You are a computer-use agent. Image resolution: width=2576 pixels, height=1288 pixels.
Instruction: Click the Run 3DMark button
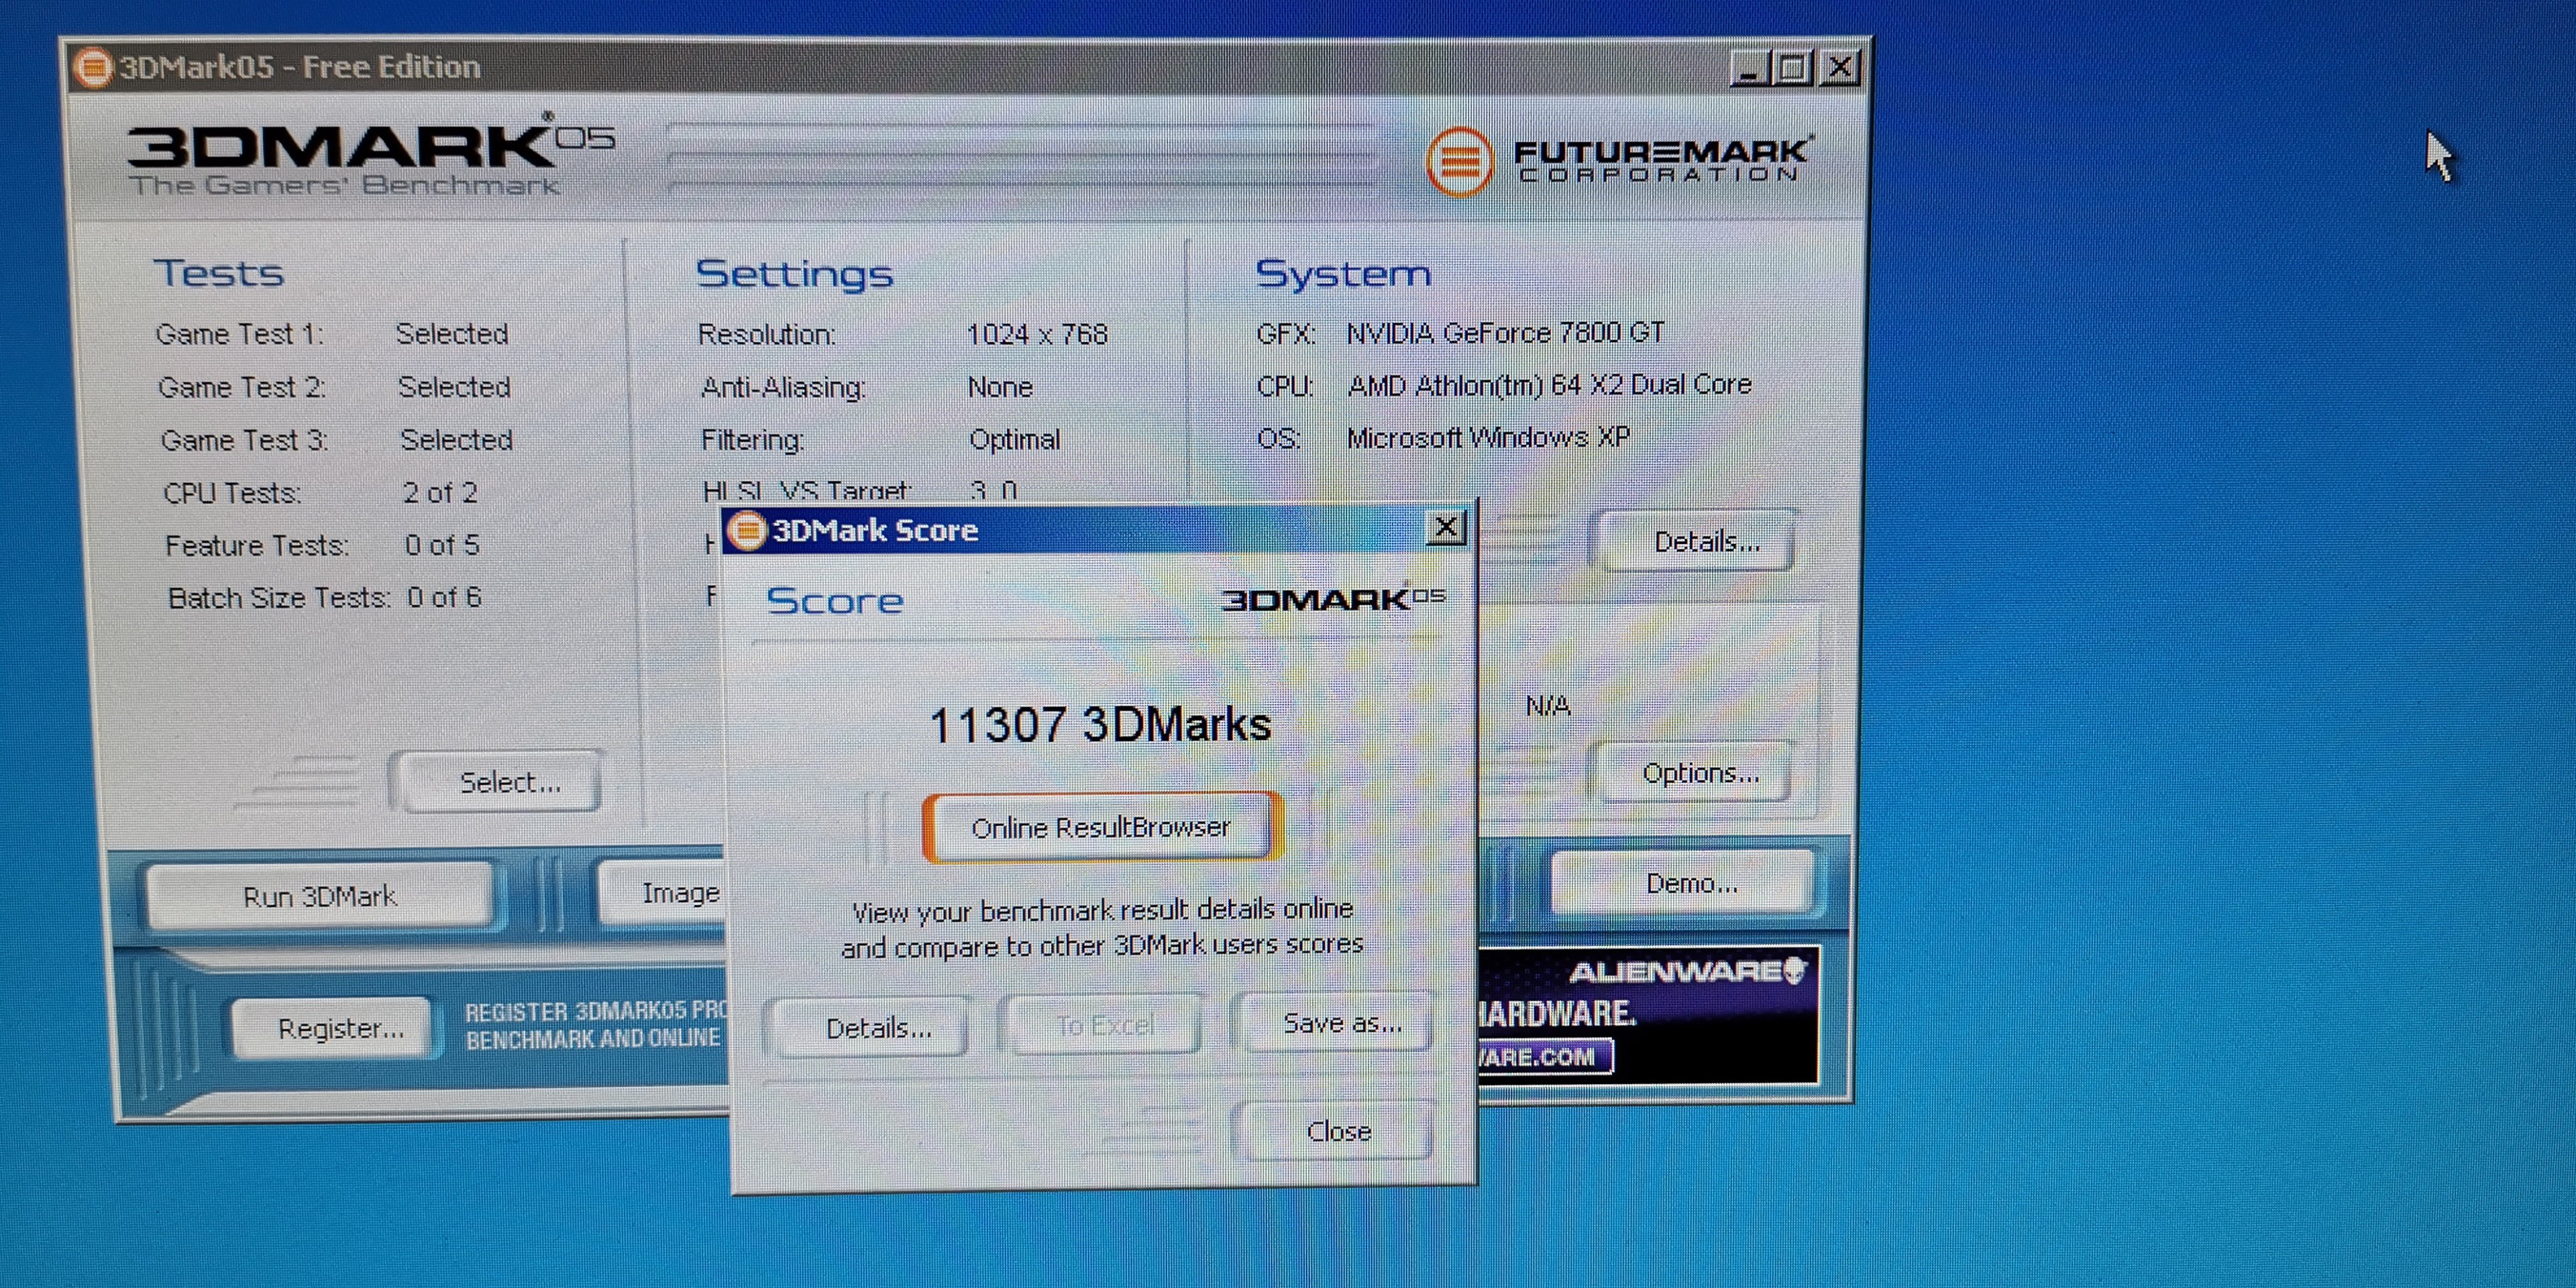[x=319, y=896]
